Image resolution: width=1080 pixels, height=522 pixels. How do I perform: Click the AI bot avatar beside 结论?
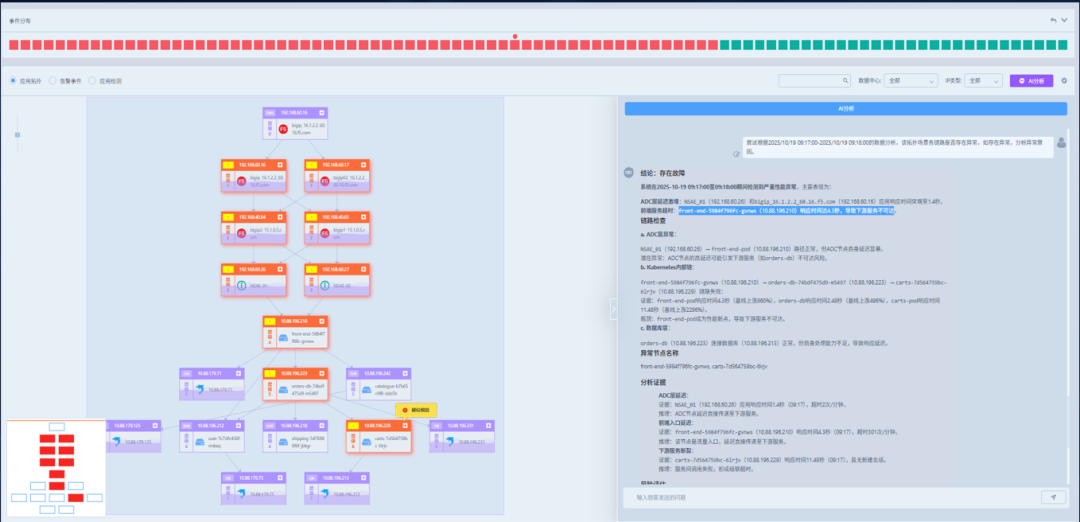click(x=628, y=172)
